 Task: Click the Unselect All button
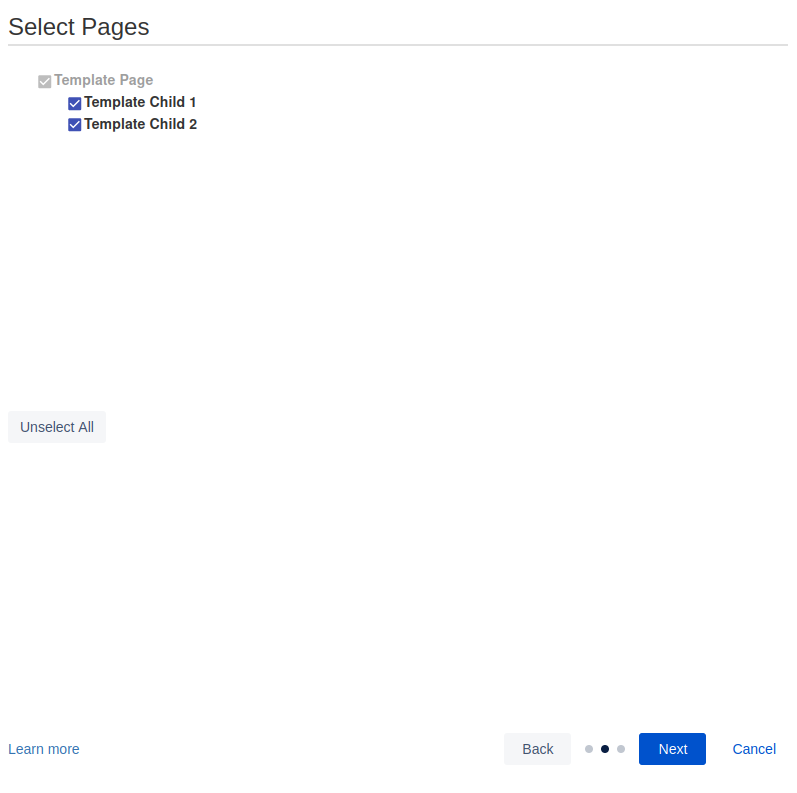(57, 427)
